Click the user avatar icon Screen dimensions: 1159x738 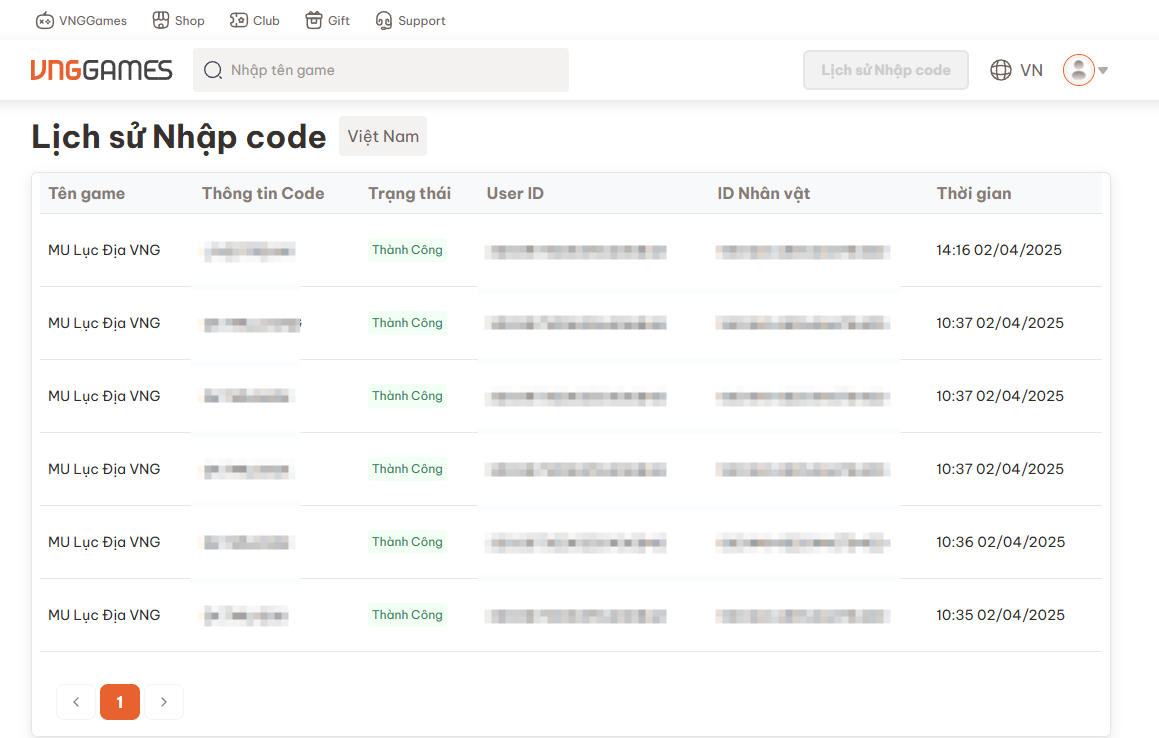pos(1078,70)
